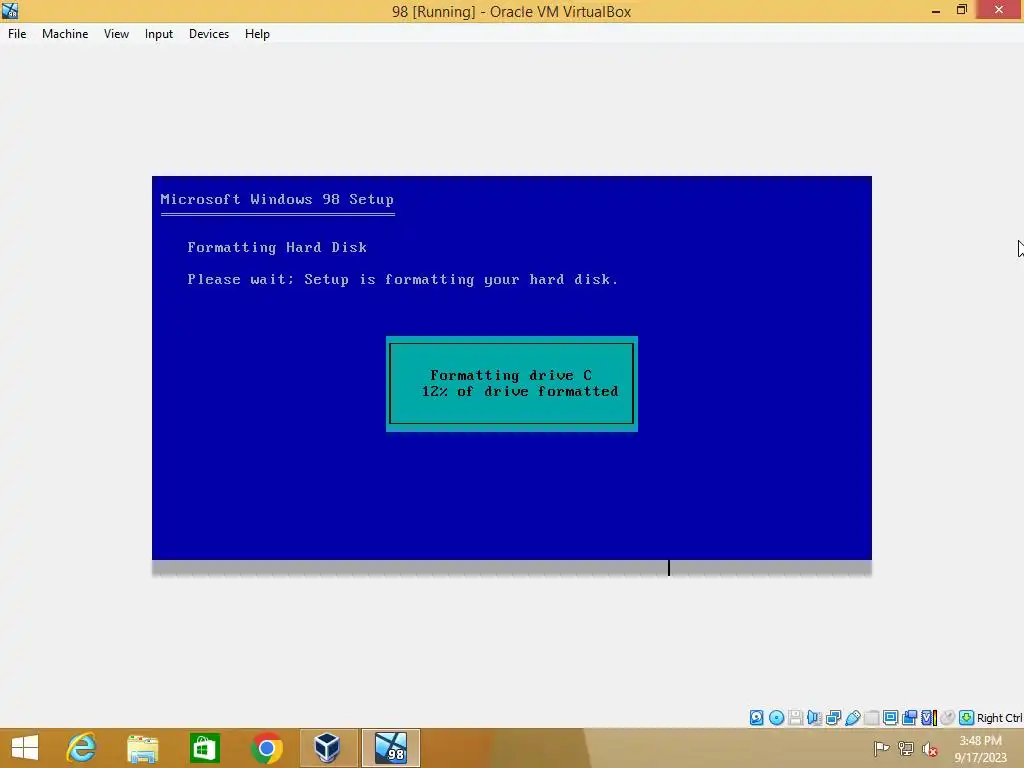
Task: Launch Google Chrome from taskbar
Action: tap(266, 748)
